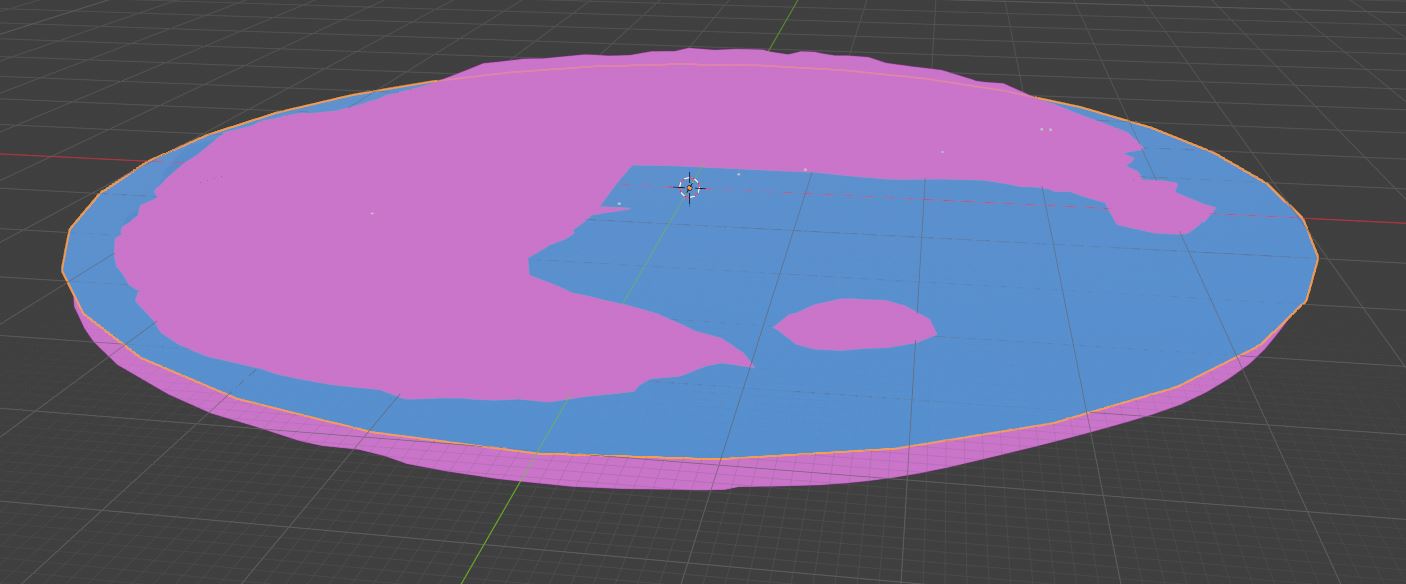
Task: Select the small pink oval island on disc
Action: click(855, 324)
